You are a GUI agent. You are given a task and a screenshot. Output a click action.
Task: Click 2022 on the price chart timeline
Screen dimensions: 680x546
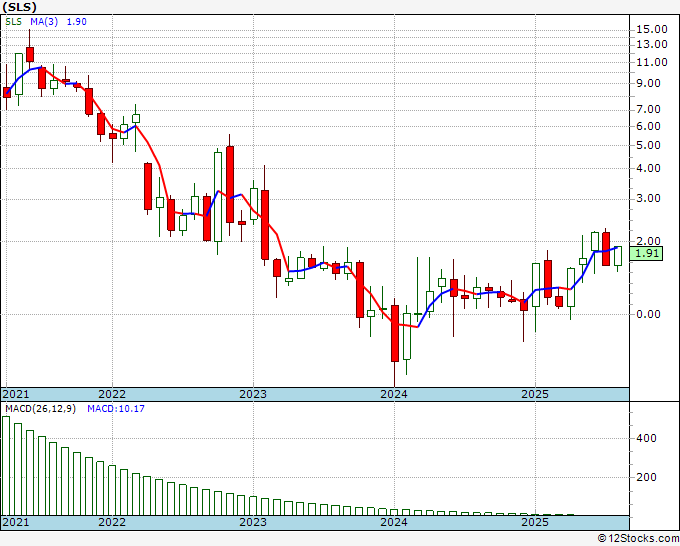pyautogui.click(x=112, y=394)
